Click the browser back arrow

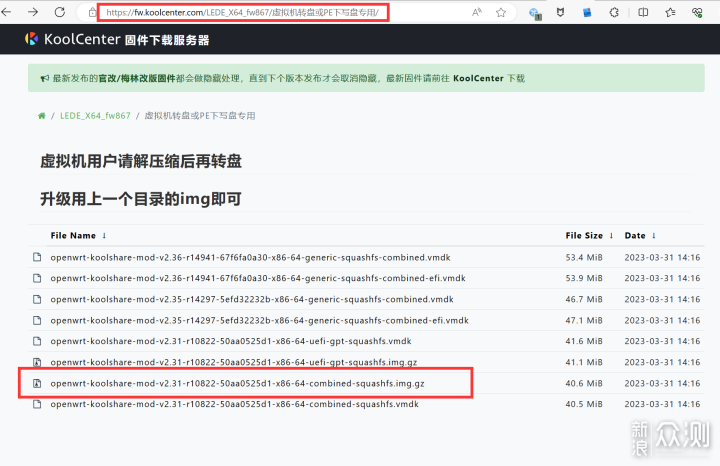pyautogui.click(x=11, y=13)
